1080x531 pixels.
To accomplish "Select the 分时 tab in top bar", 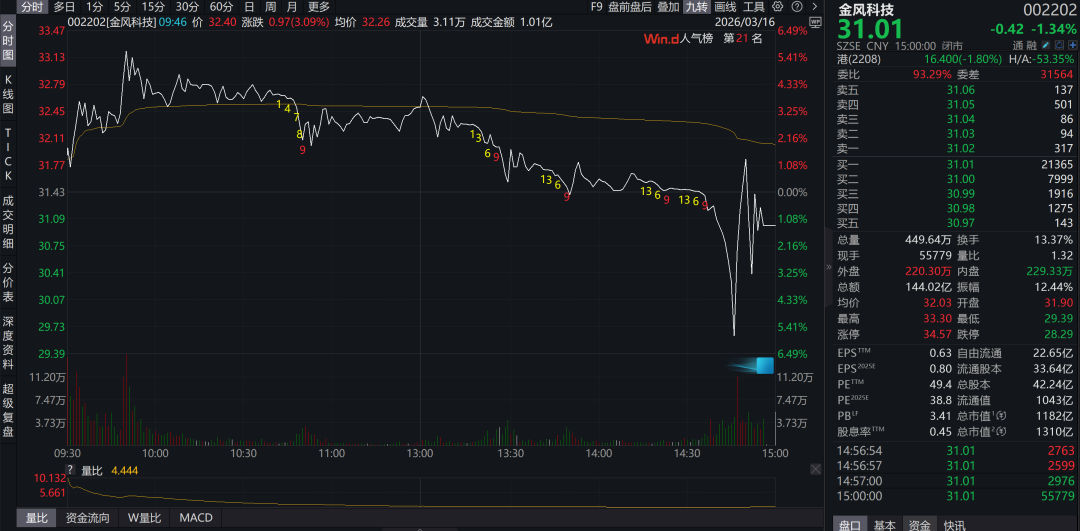I will pyautogui.click(x=31, y=7).
